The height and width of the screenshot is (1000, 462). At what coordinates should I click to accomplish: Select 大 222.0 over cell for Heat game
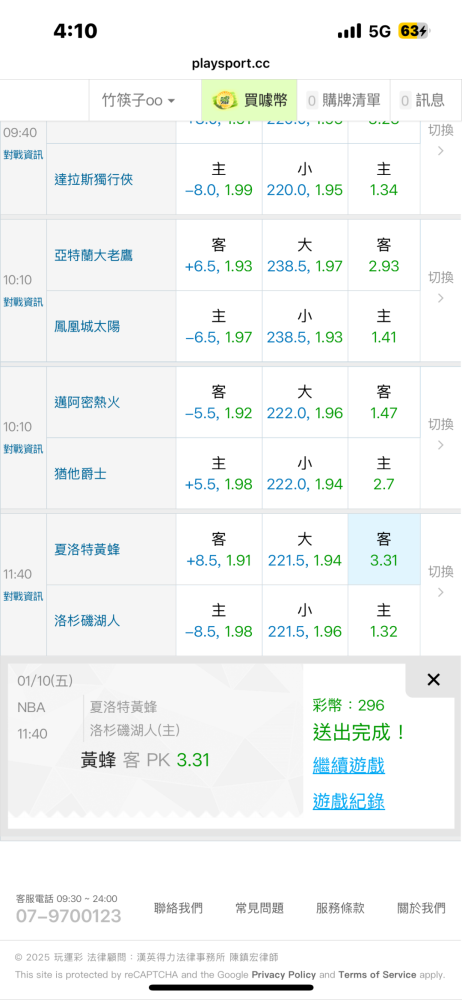pyautogui.click(x=305, y=403)
